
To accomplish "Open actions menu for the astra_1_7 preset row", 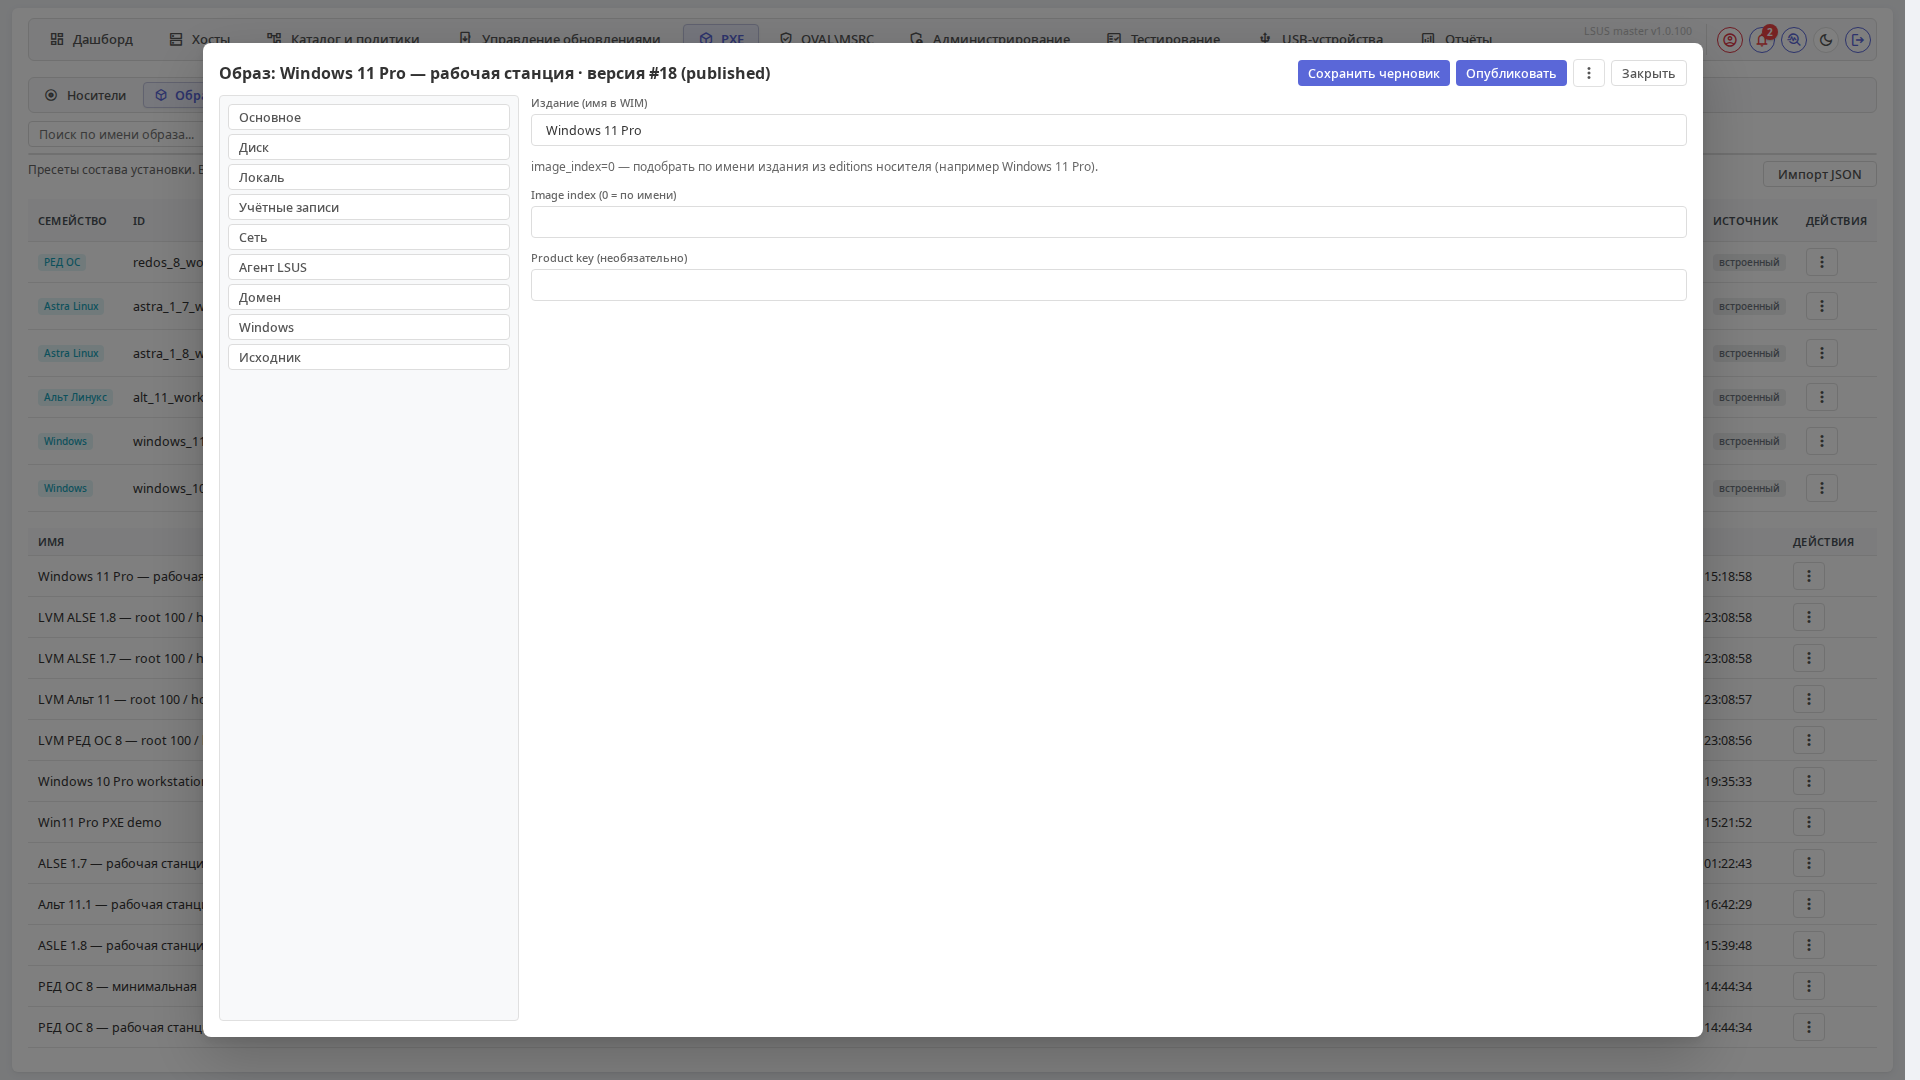I will tap(1822, 306).
